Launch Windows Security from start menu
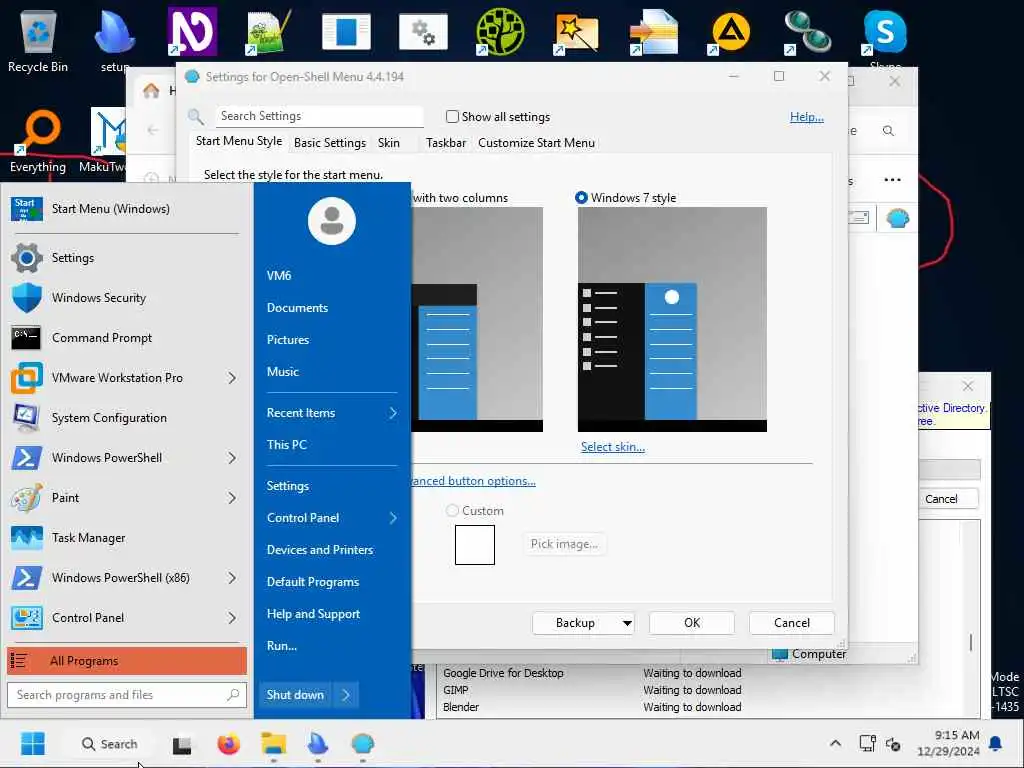Viewport: 1024px width, 768px height. click(x=126, y=298)
